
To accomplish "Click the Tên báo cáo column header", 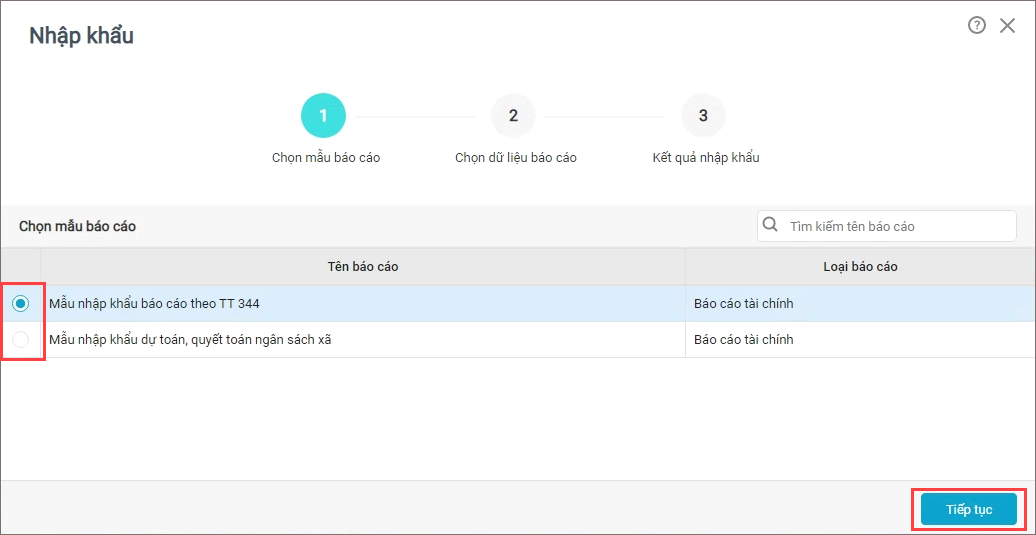I will [363, 267].
